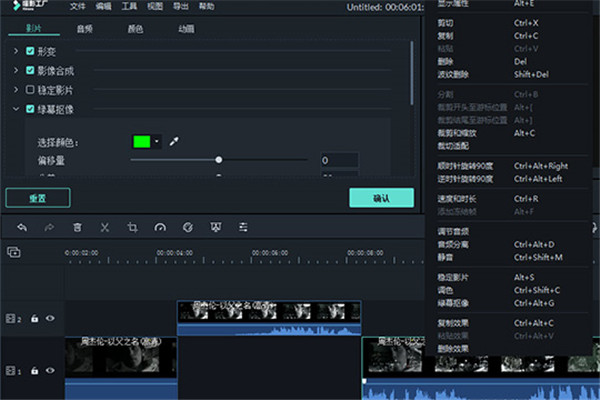Click the add track icon

point(14,253)
